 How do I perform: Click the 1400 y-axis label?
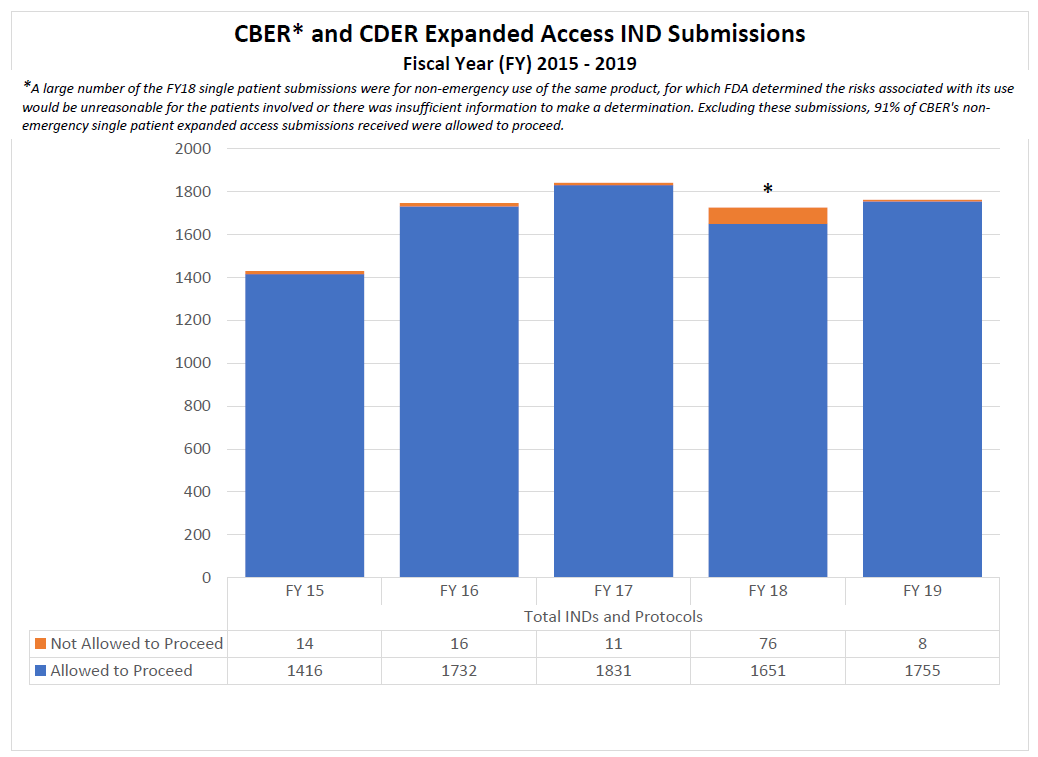click(193, 278)
